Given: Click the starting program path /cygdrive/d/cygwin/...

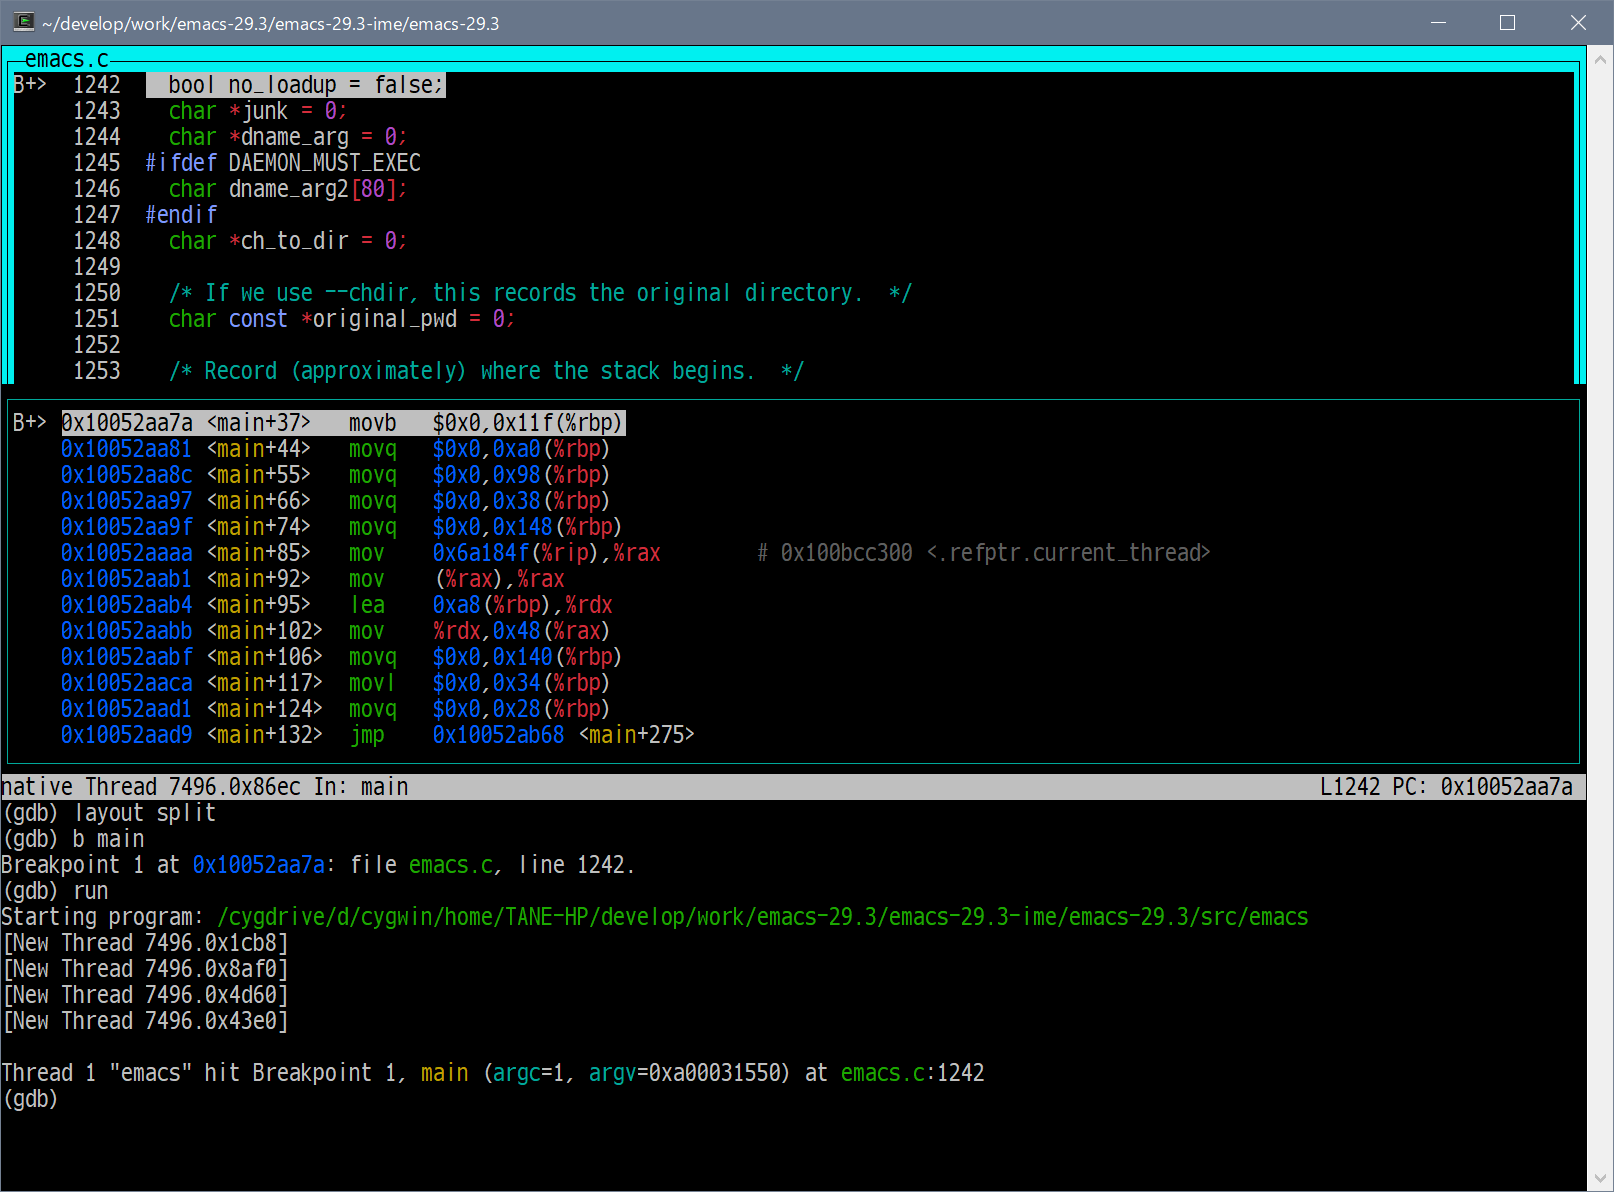Looking at the screenshot, I should (763, 917).
